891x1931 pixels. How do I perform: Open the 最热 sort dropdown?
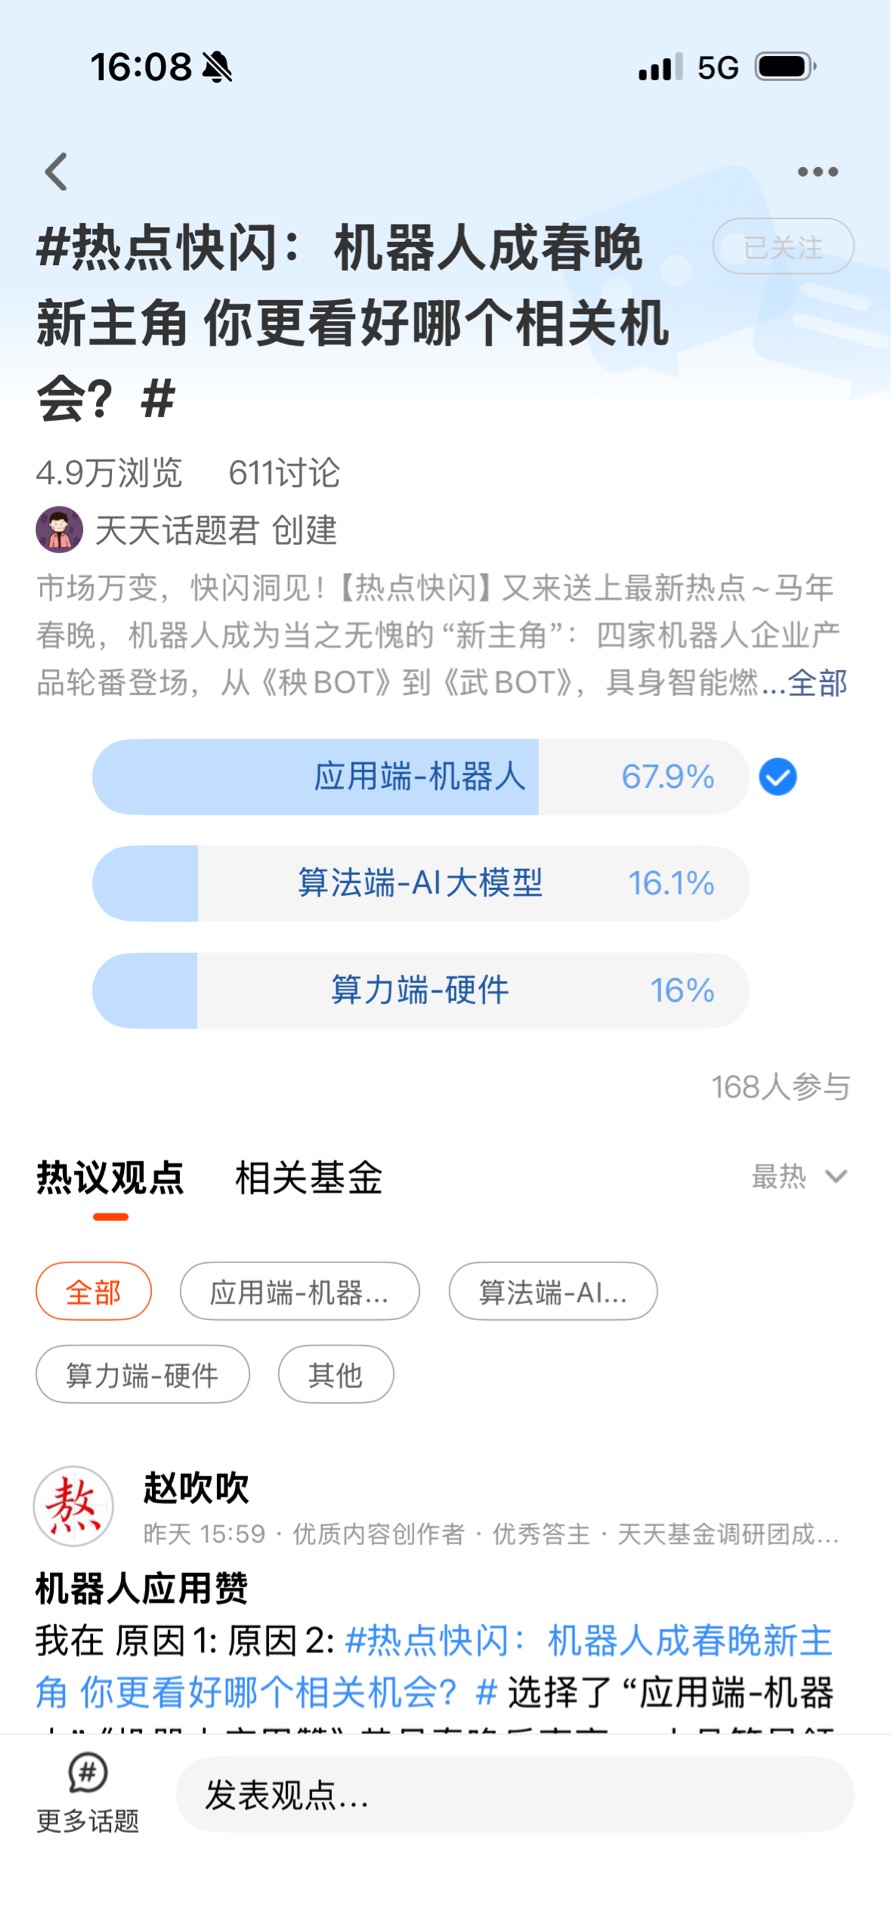(799, 1177)
